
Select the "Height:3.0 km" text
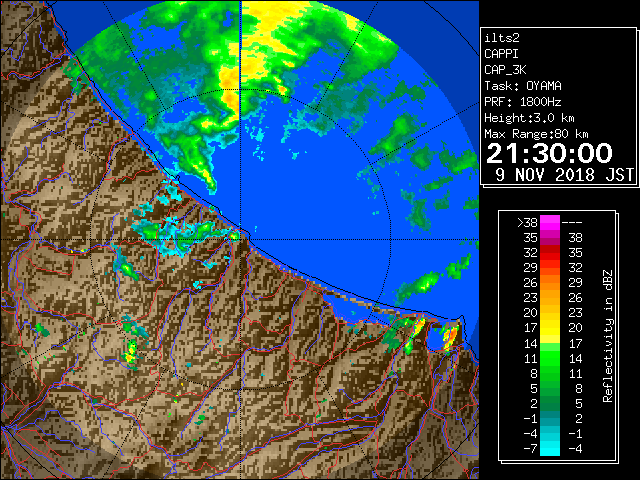(529, 118)
